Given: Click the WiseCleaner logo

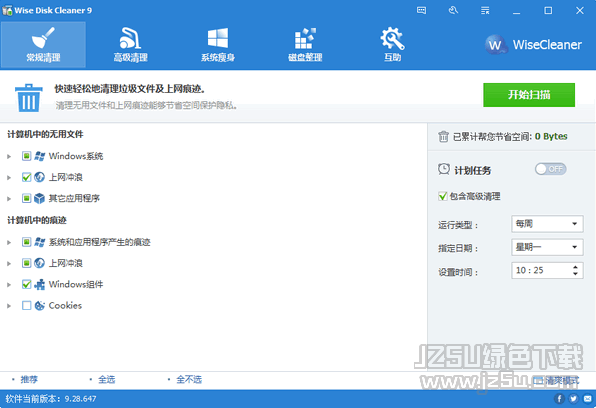Looking at the screenshot, I should (x=533, y=45).
